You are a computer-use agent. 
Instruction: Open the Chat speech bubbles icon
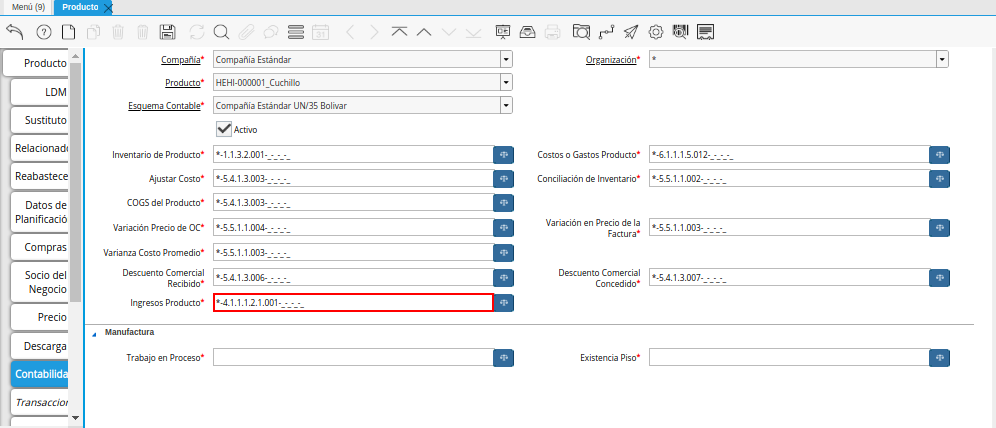point(271,32)
